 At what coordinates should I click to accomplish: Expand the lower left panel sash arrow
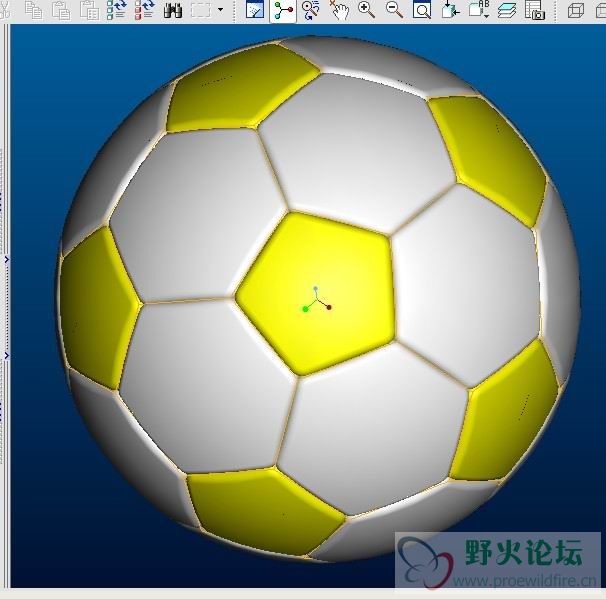pyautogui.click(x=7, y=356)
